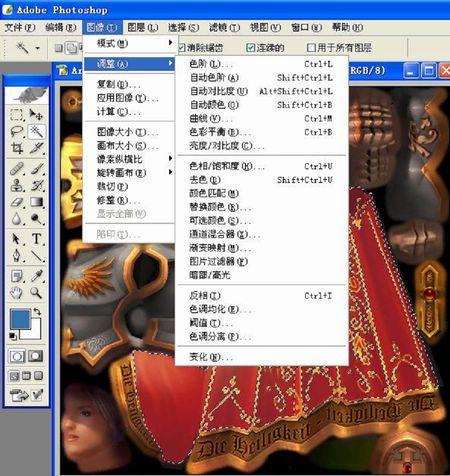
Task: Choose 曲线 (Curves) from submenu
Action: [262, 118]
